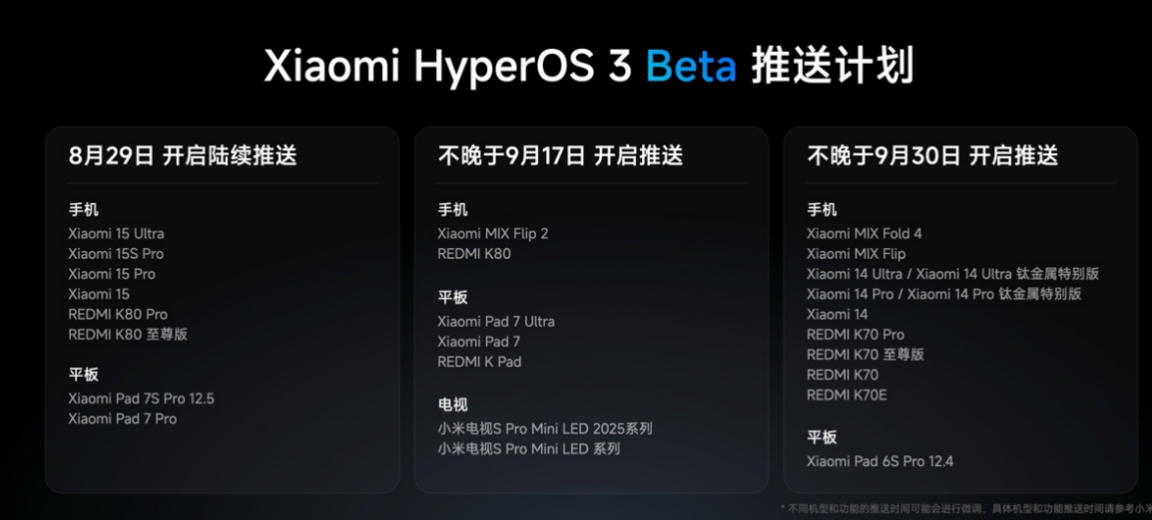Select the 不晚于9月30日 开启推送 heading
This screenshot has width=1152, height=520.
pos(933,156)
